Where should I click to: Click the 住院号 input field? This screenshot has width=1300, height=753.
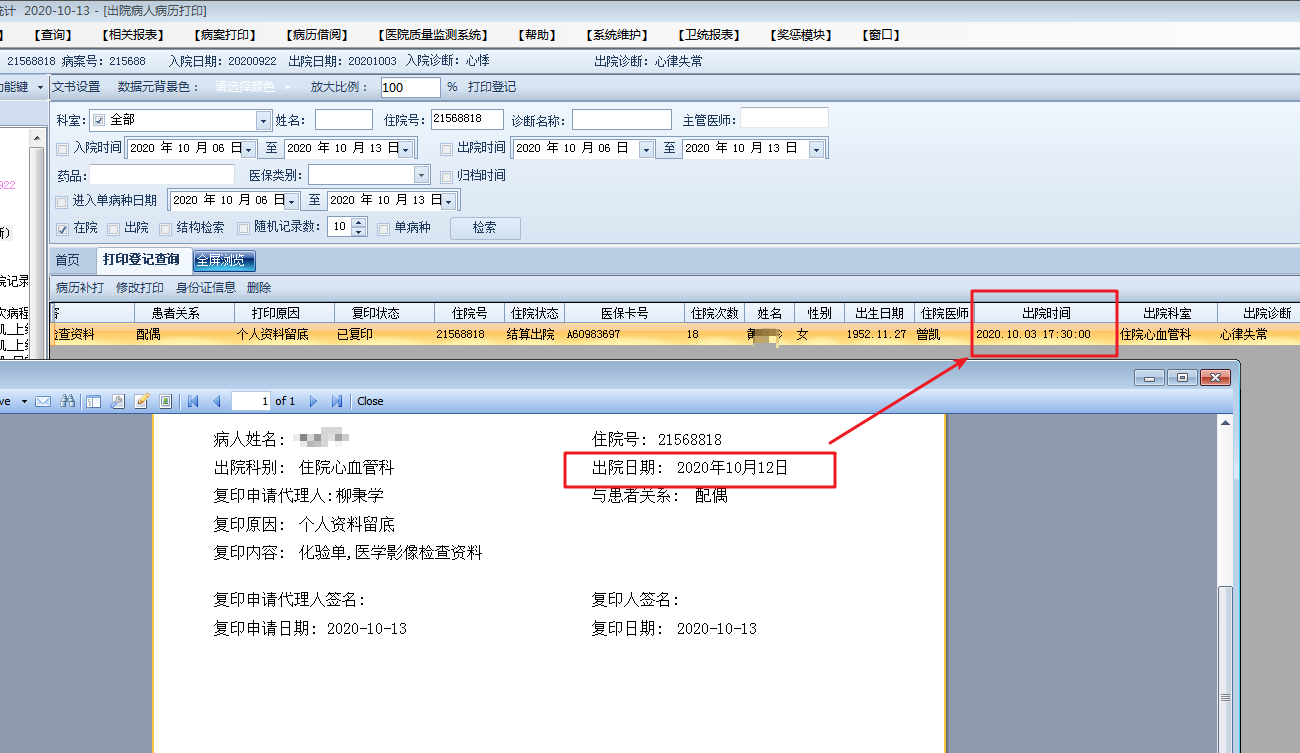(x=467, y=120)
